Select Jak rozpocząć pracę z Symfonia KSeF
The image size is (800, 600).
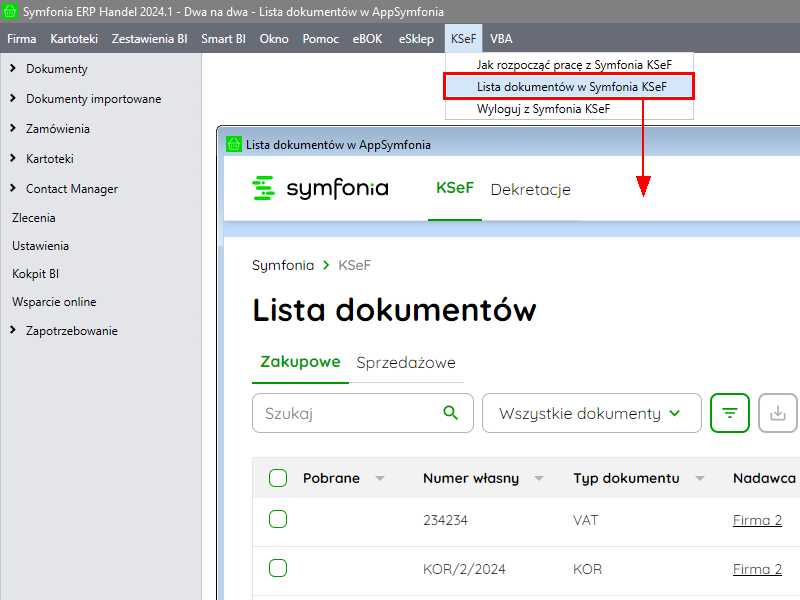(x=569, y=65)
